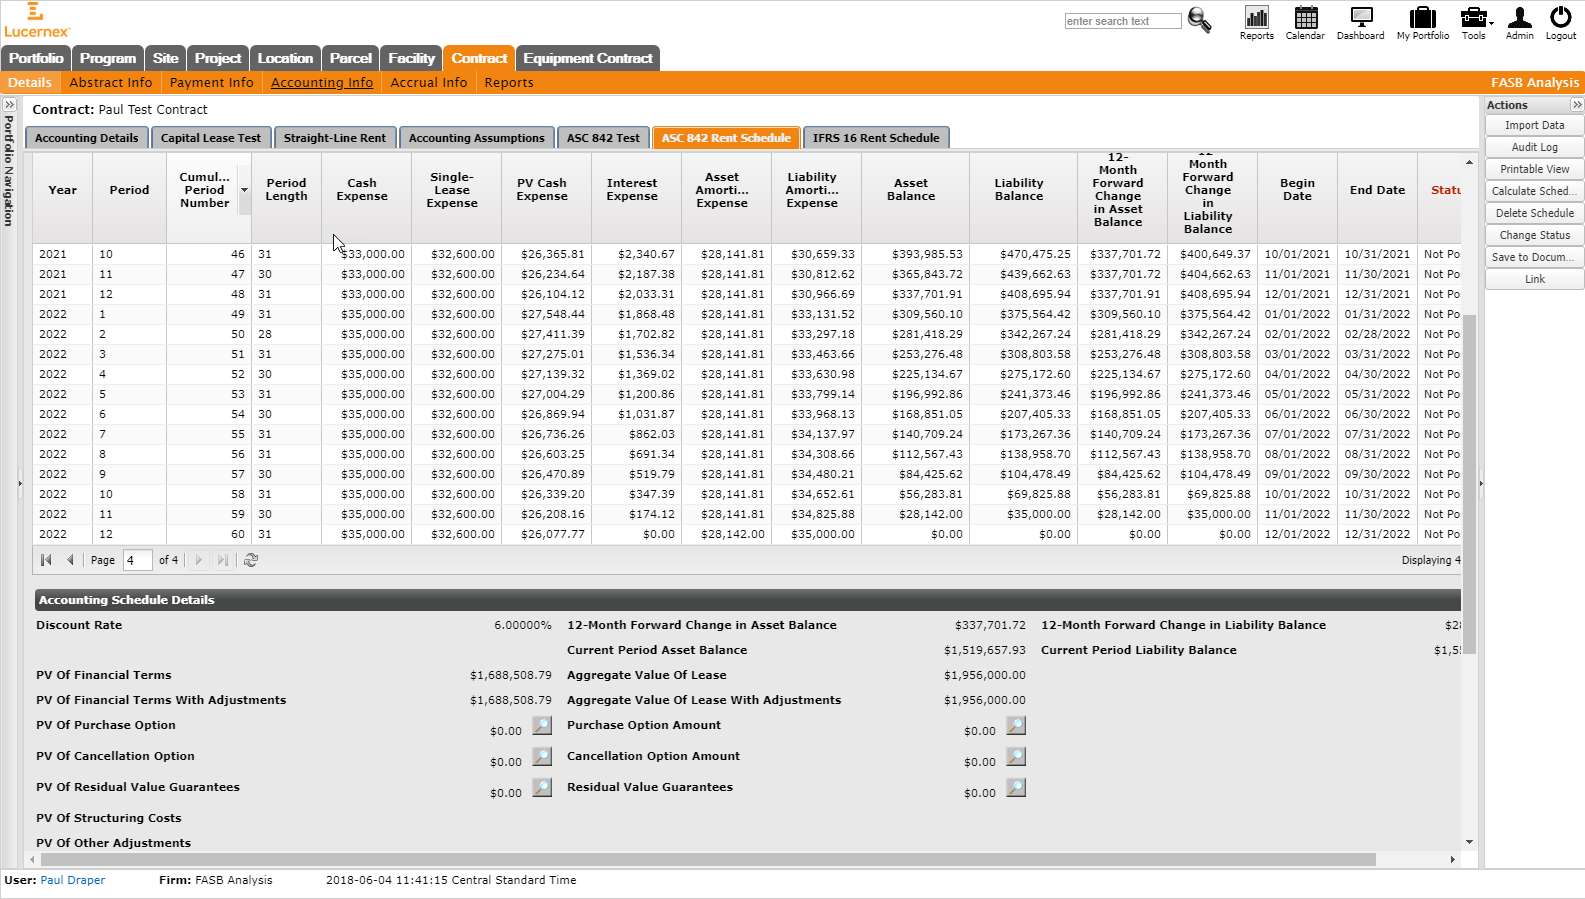Open Abstract Info submenu
This screenshot has height=899, width=1585.
tap(111, 83)
